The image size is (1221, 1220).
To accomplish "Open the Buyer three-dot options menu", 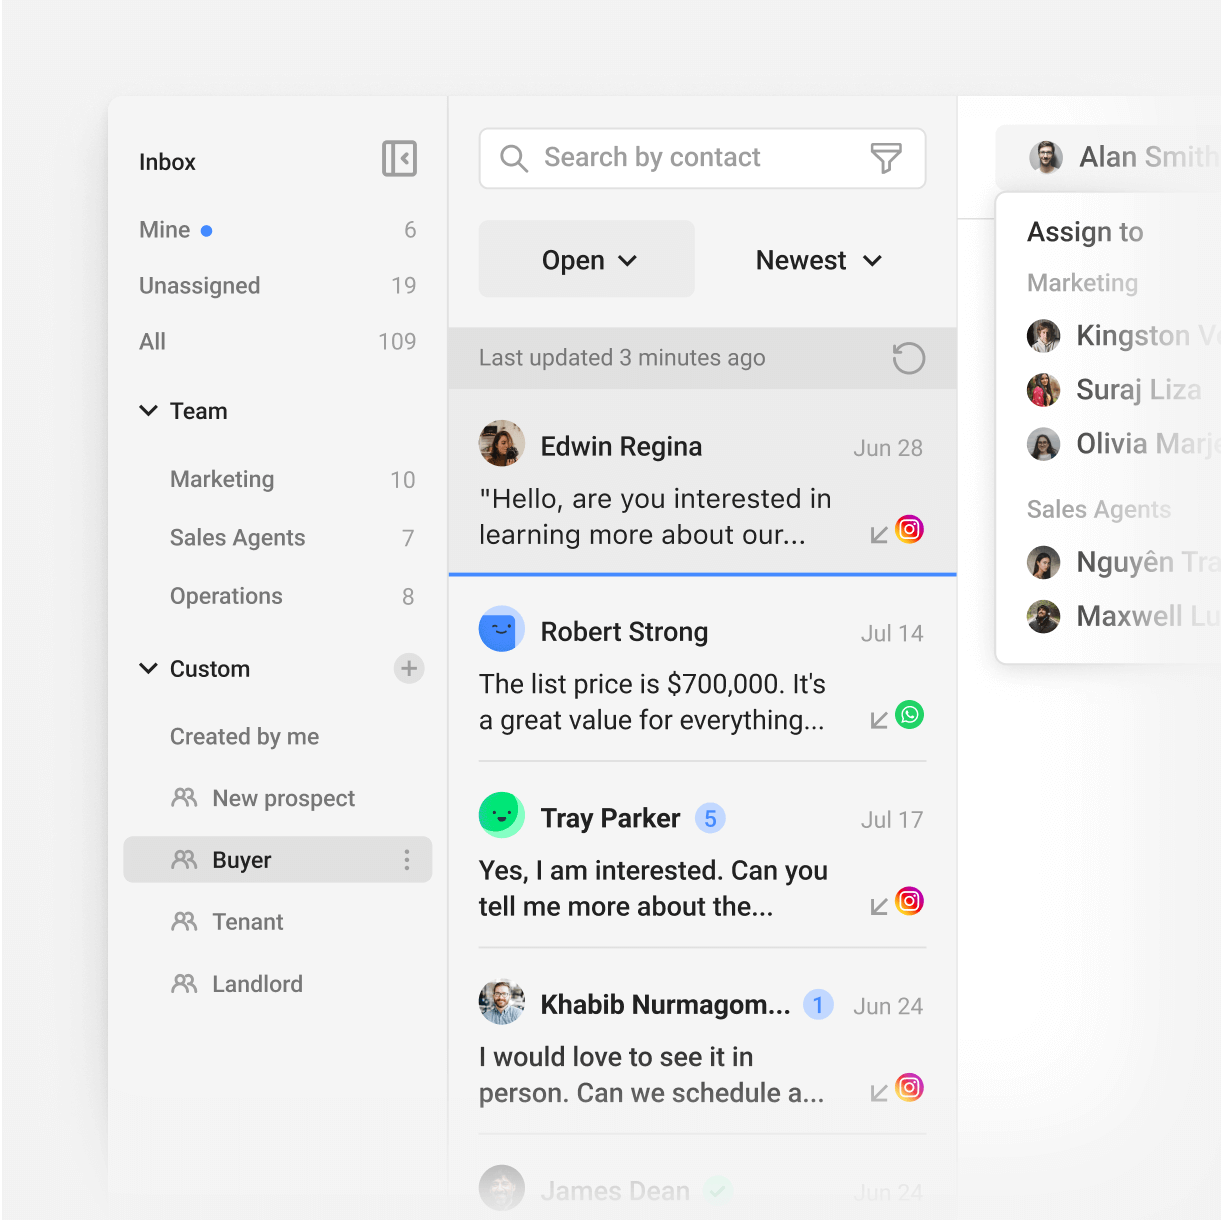I will 407,860.
